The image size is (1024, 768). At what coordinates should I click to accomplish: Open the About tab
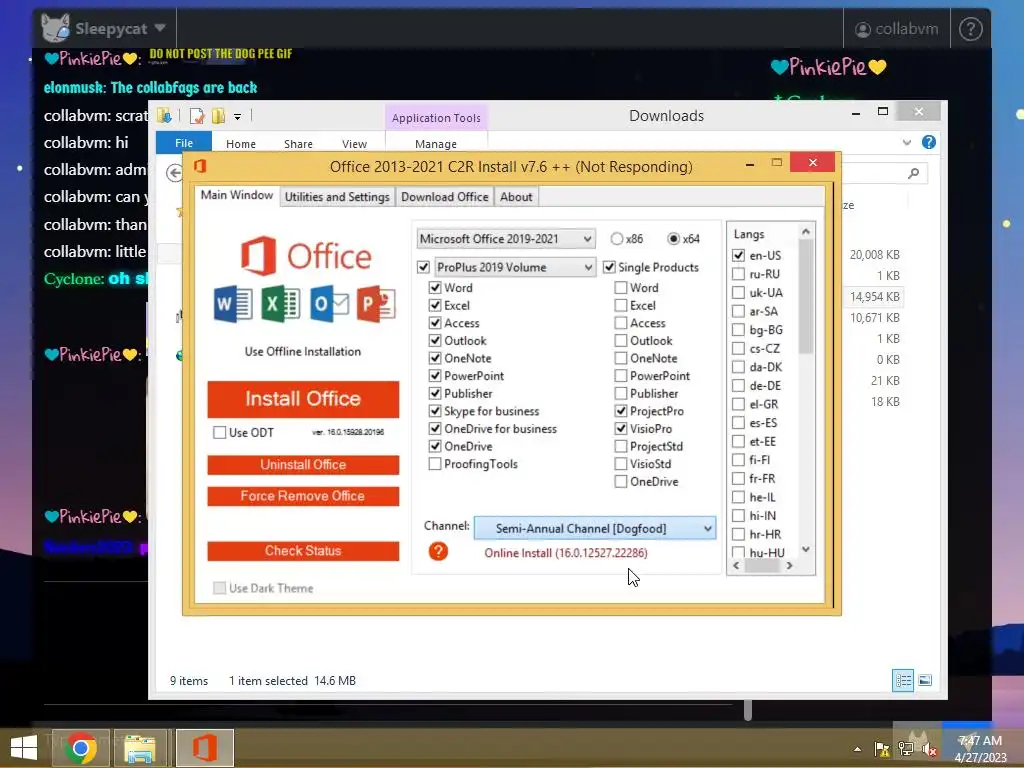point(516,197)
